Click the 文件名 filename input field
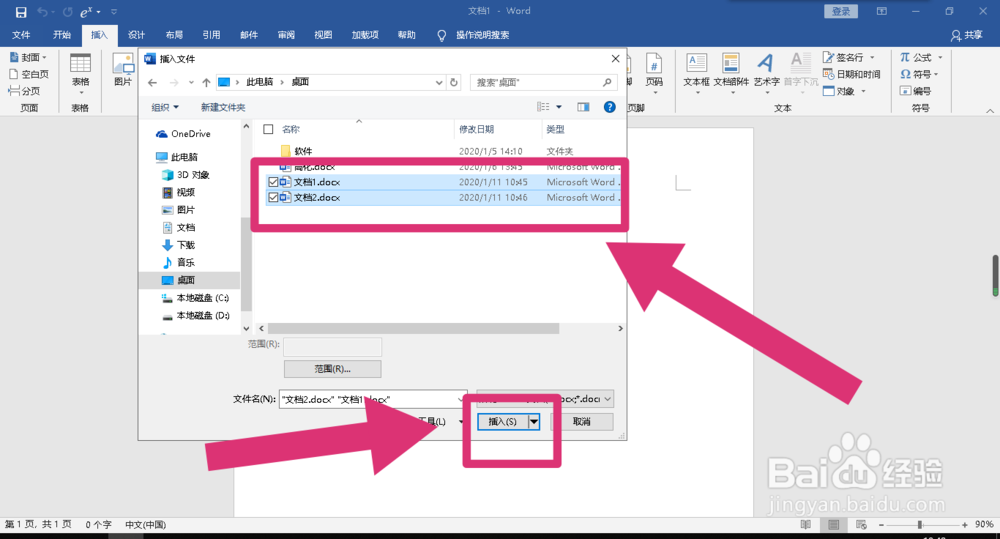The width and height of the screenshot is (1000, 539). [x=373, y=399]
